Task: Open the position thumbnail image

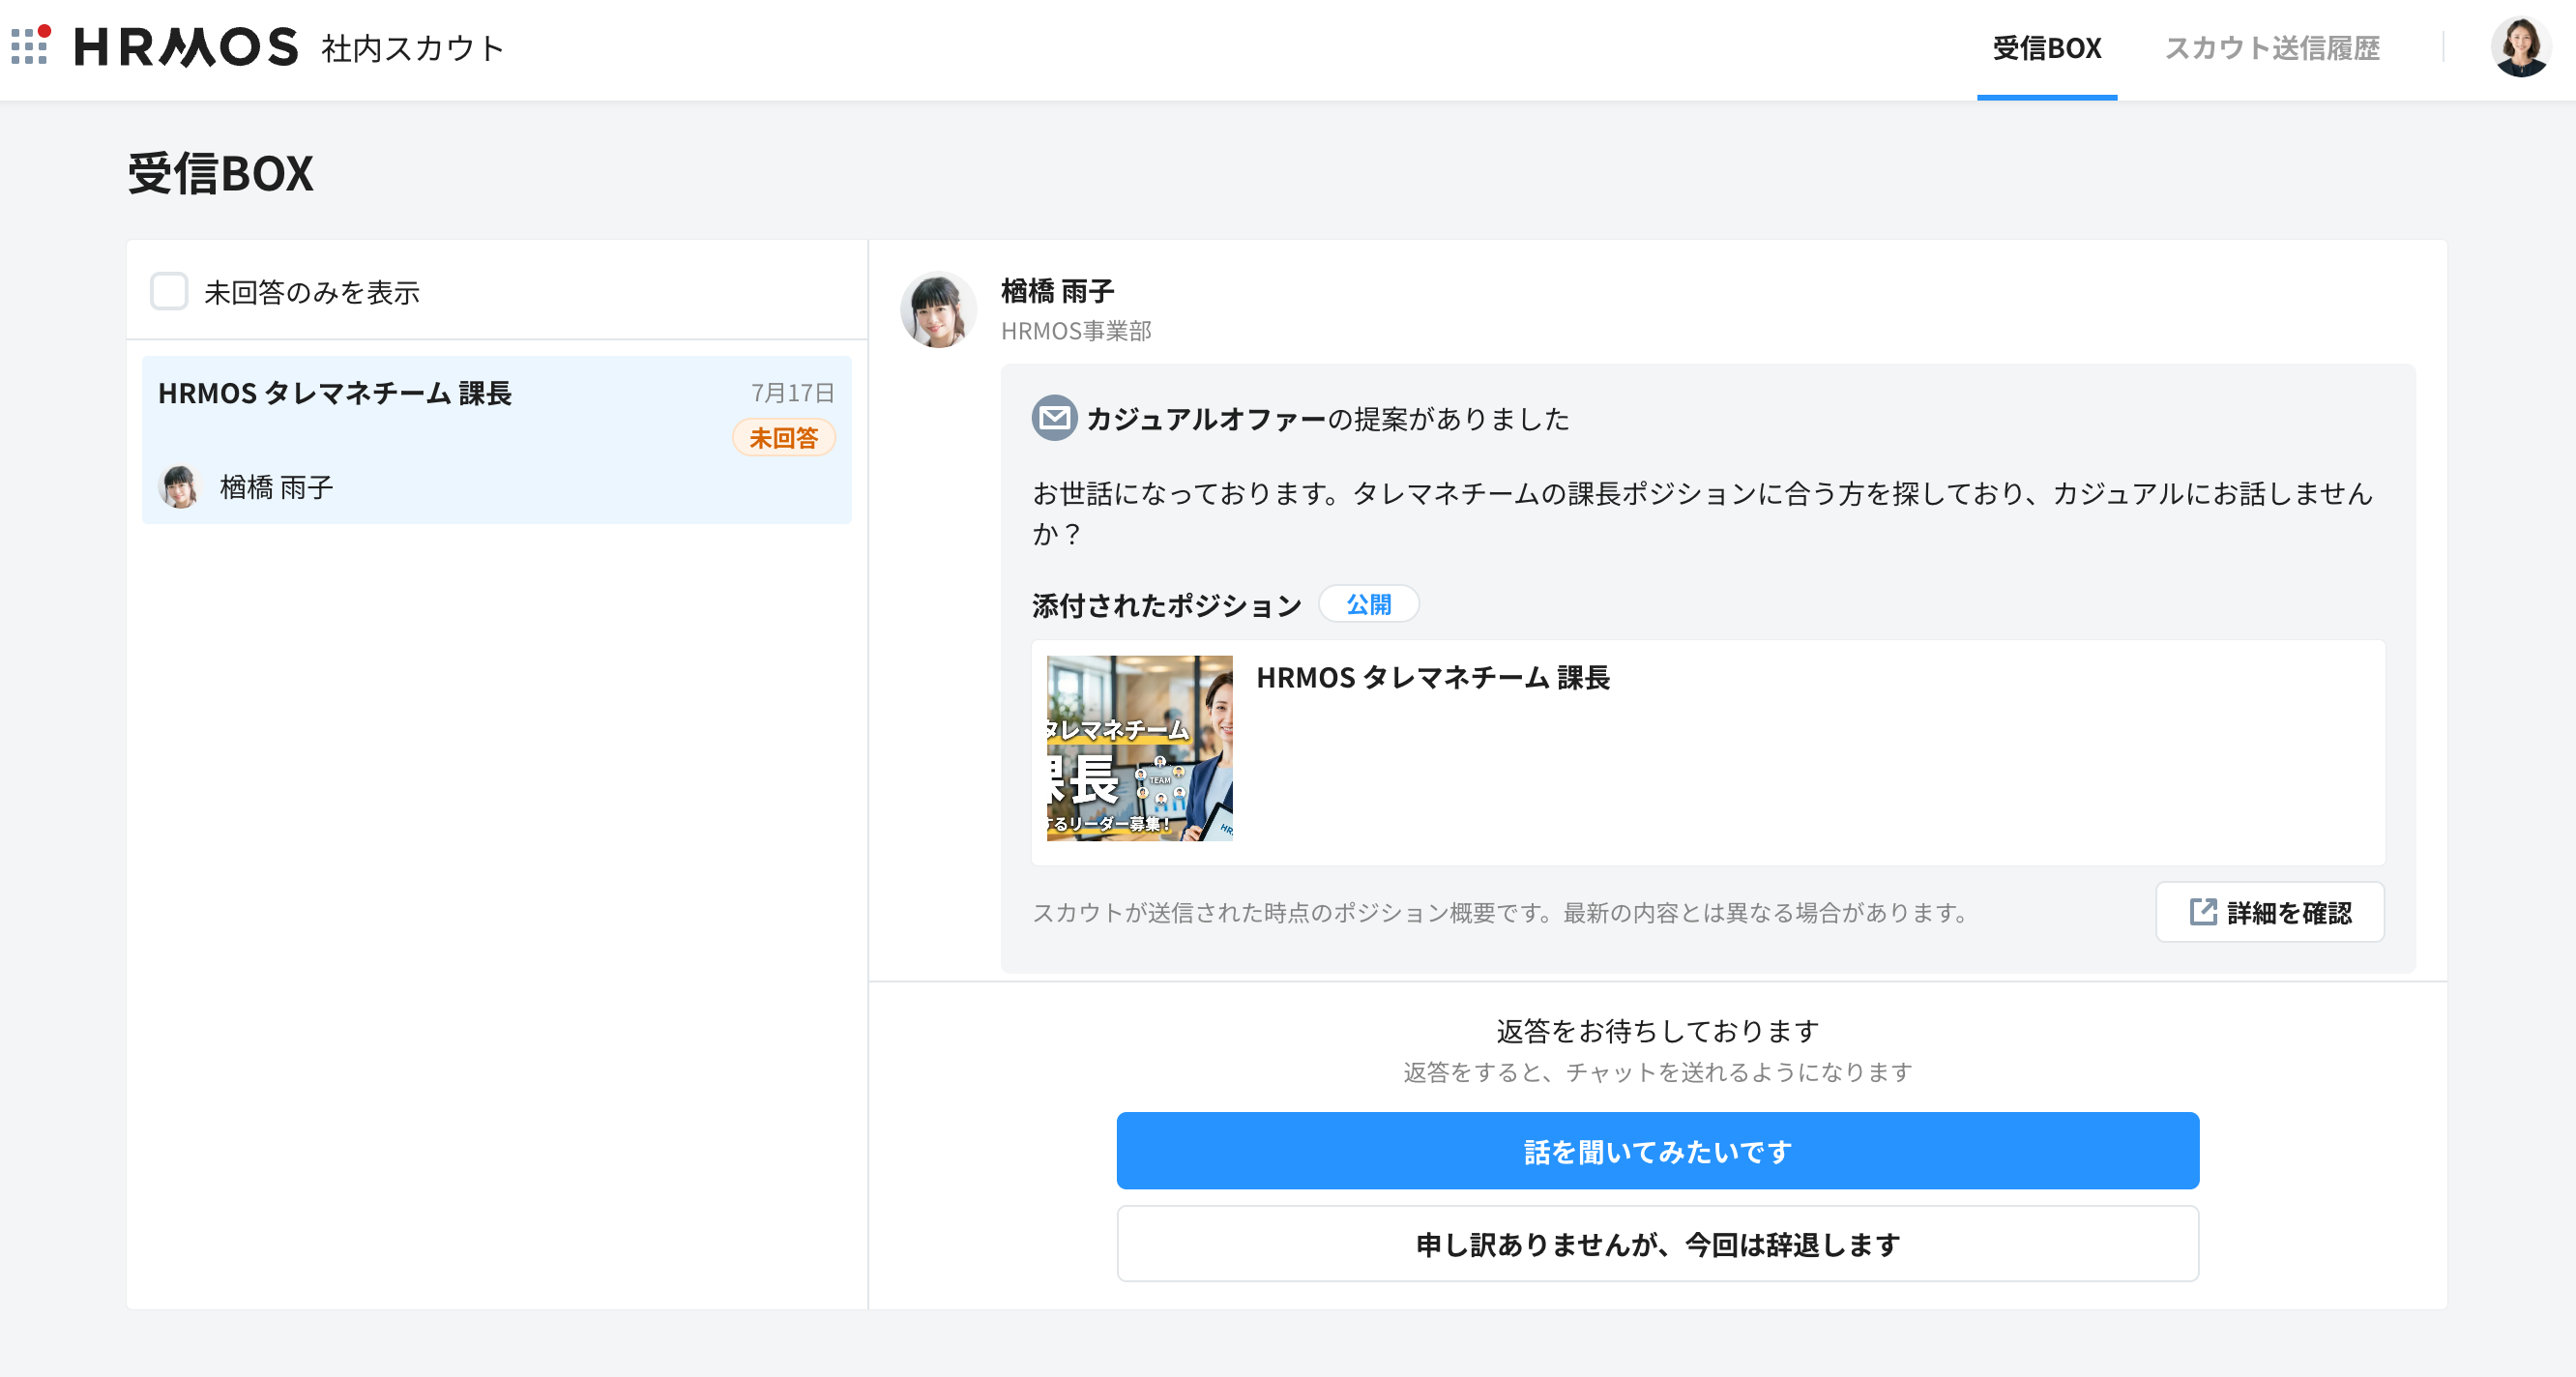Action: point(1140,748)
